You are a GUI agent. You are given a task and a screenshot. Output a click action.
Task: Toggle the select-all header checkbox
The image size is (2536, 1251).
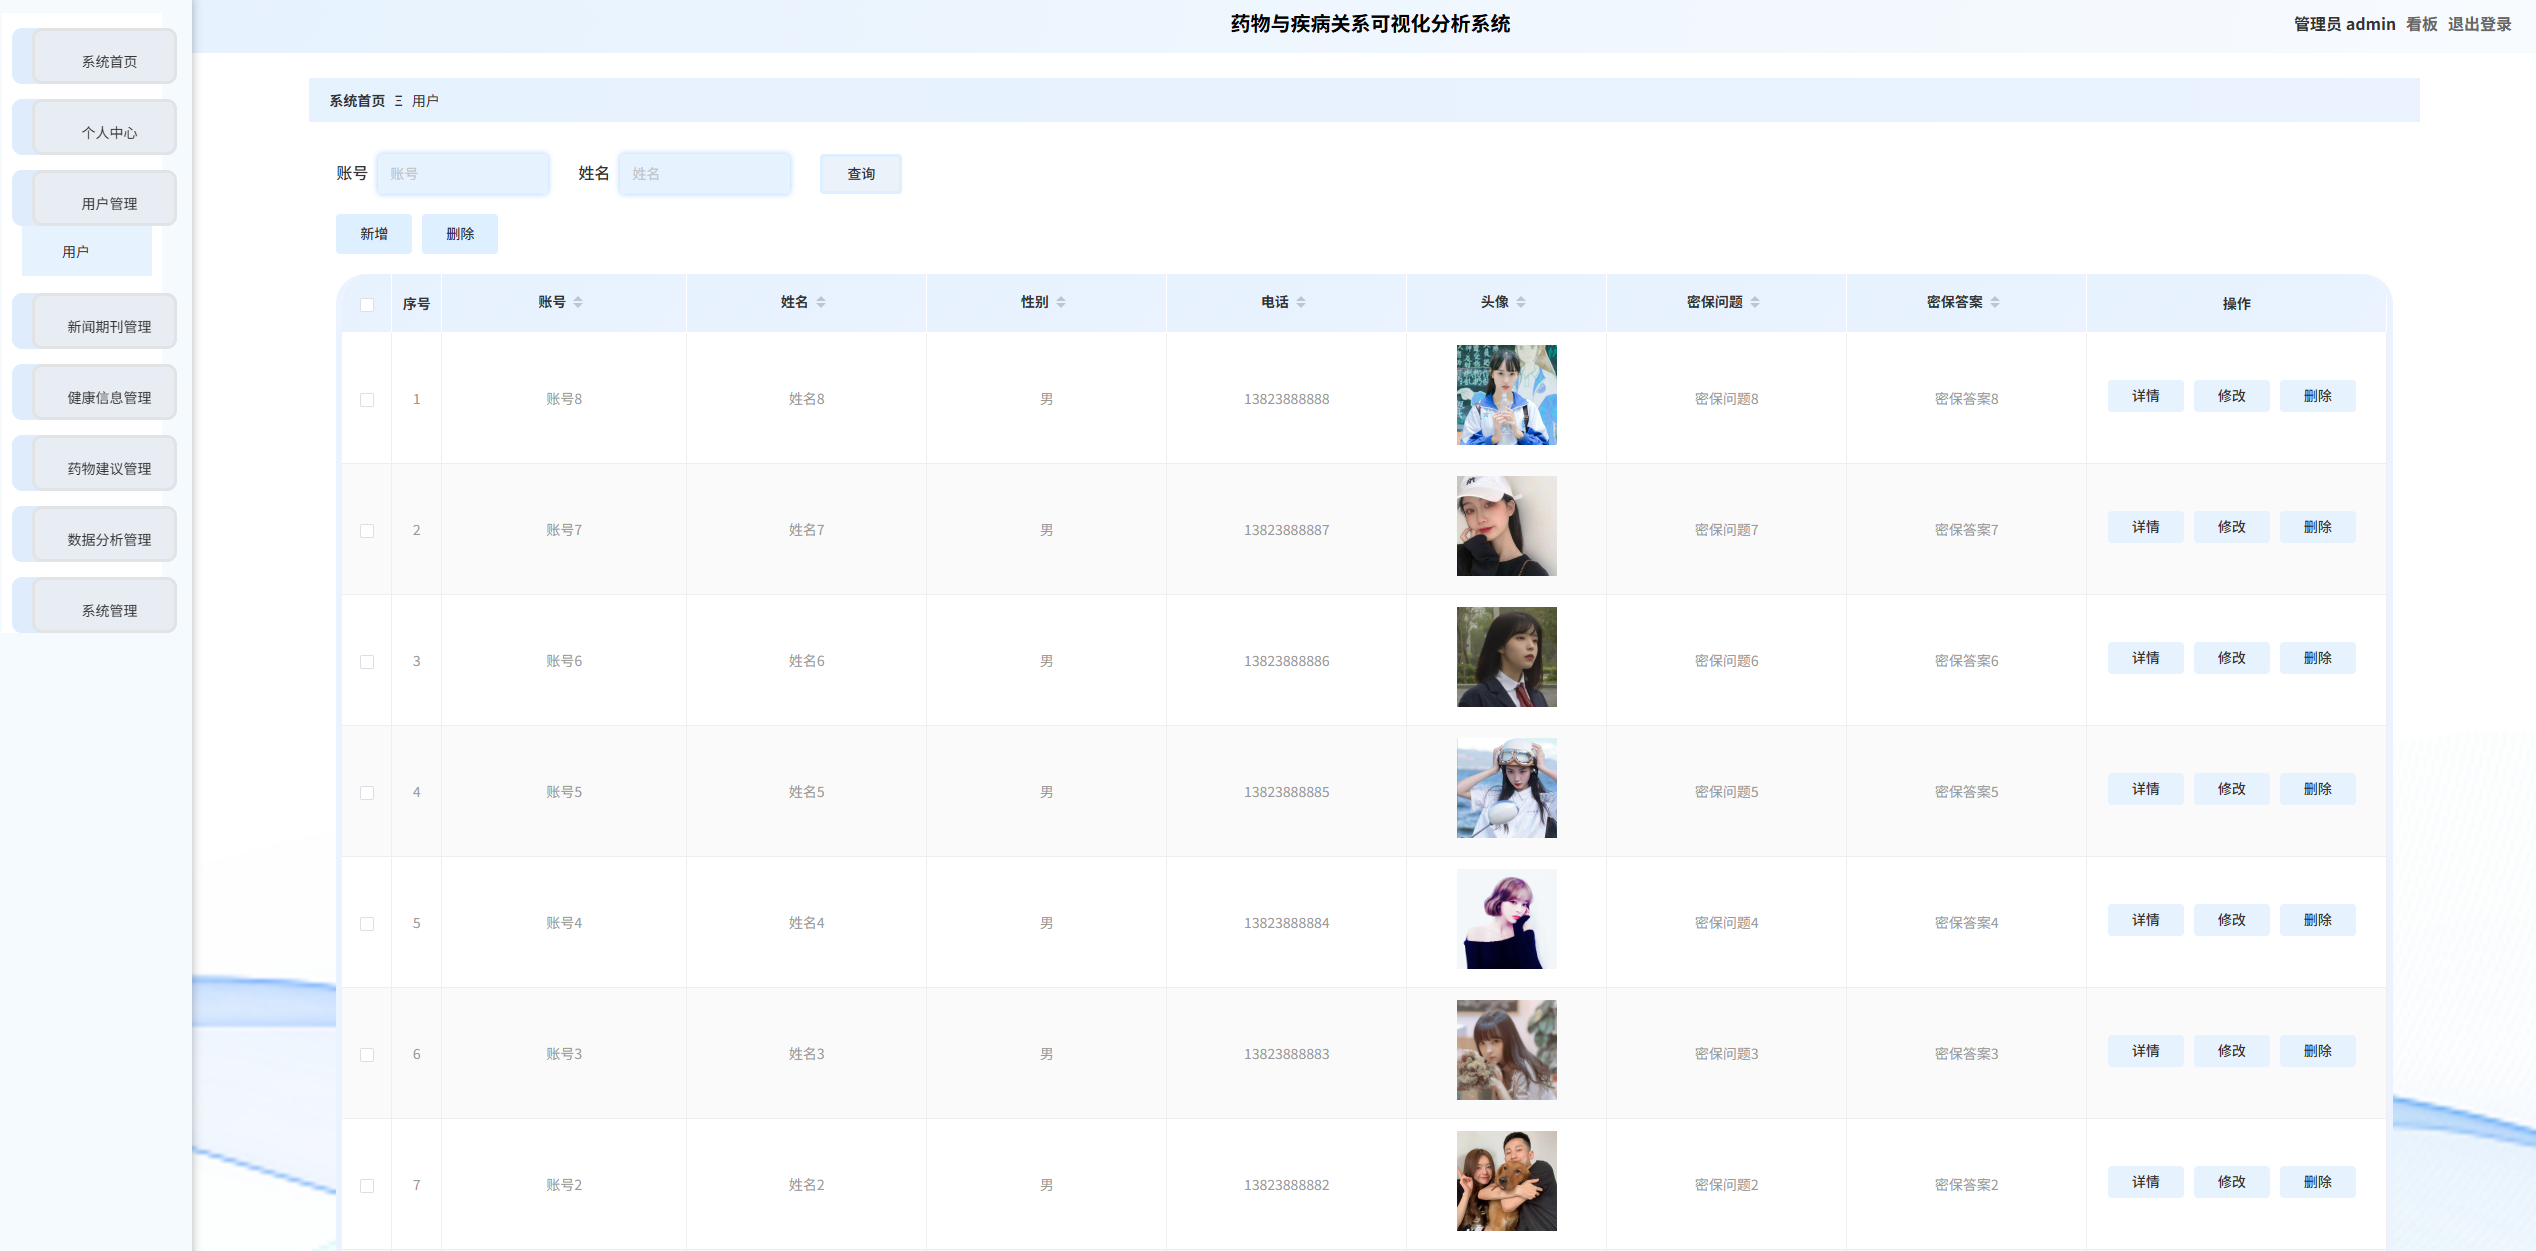(x=367, y=304)
